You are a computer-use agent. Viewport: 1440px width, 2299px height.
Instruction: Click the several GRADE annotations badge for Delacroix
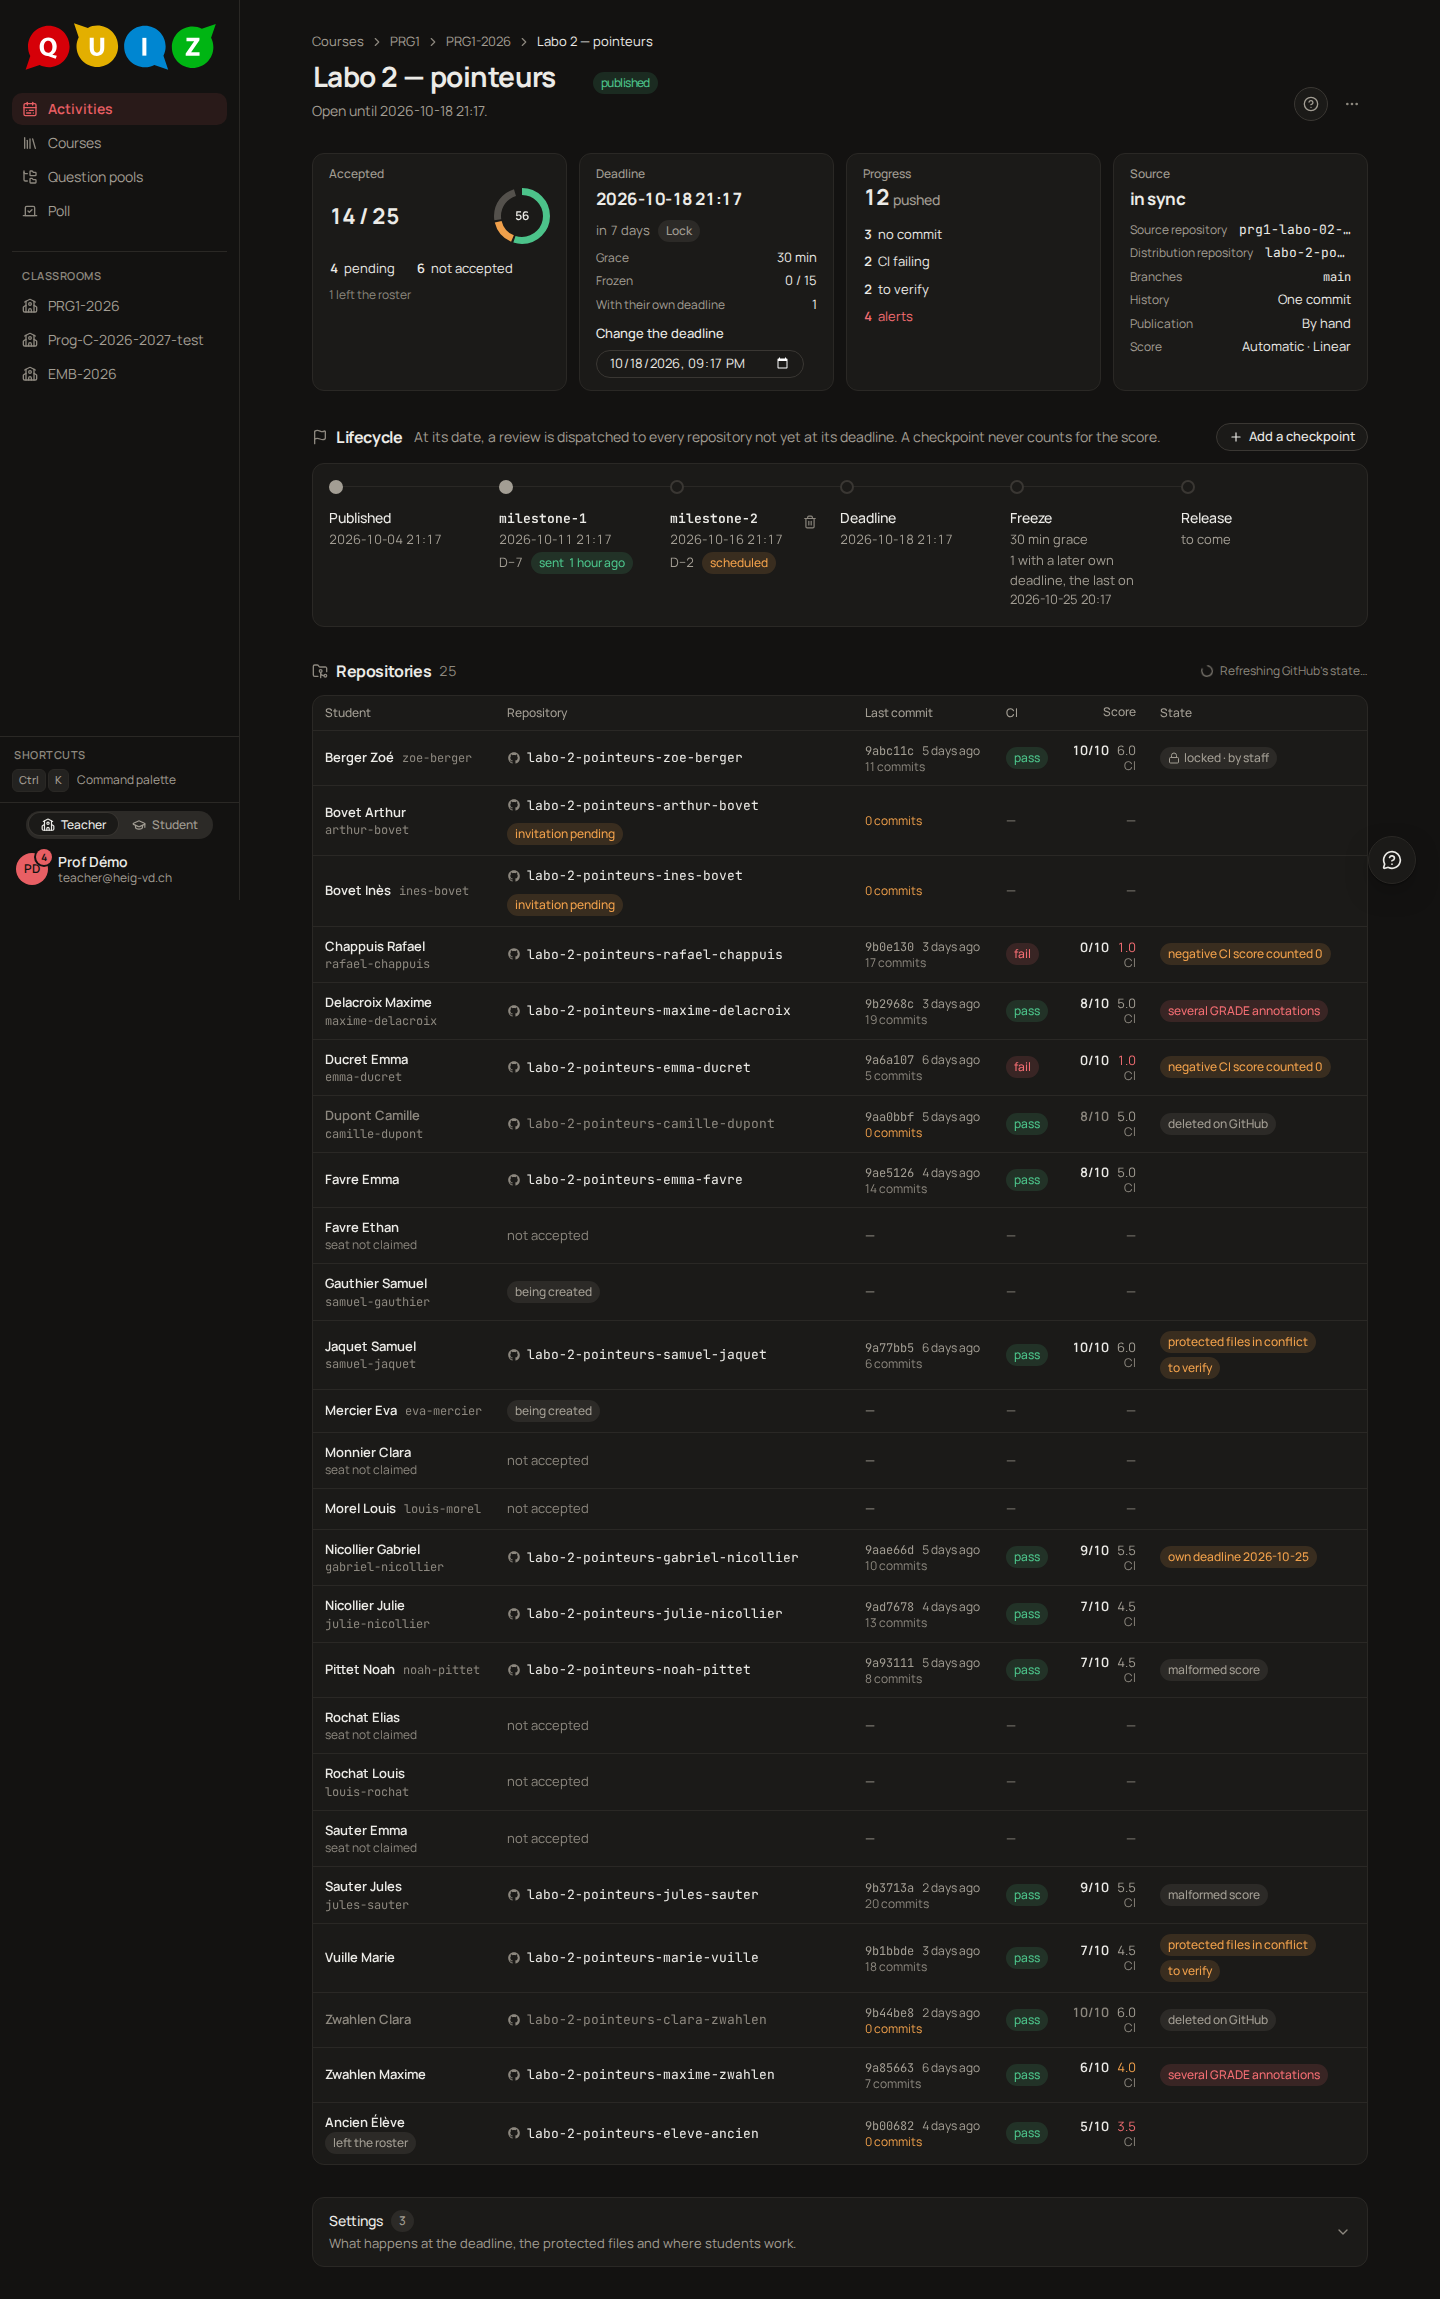click(1243, 1011)
